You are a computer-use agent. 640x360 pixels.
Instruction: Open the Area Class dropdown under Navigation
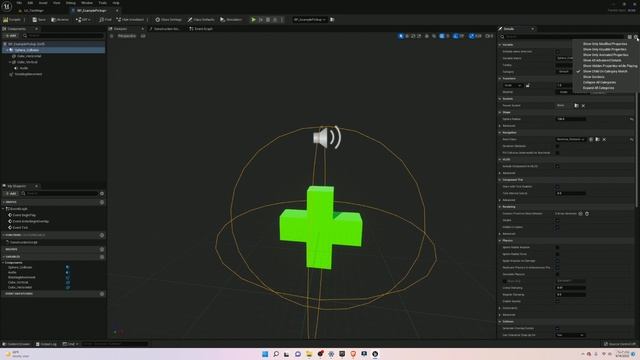[x=571, y=140]
